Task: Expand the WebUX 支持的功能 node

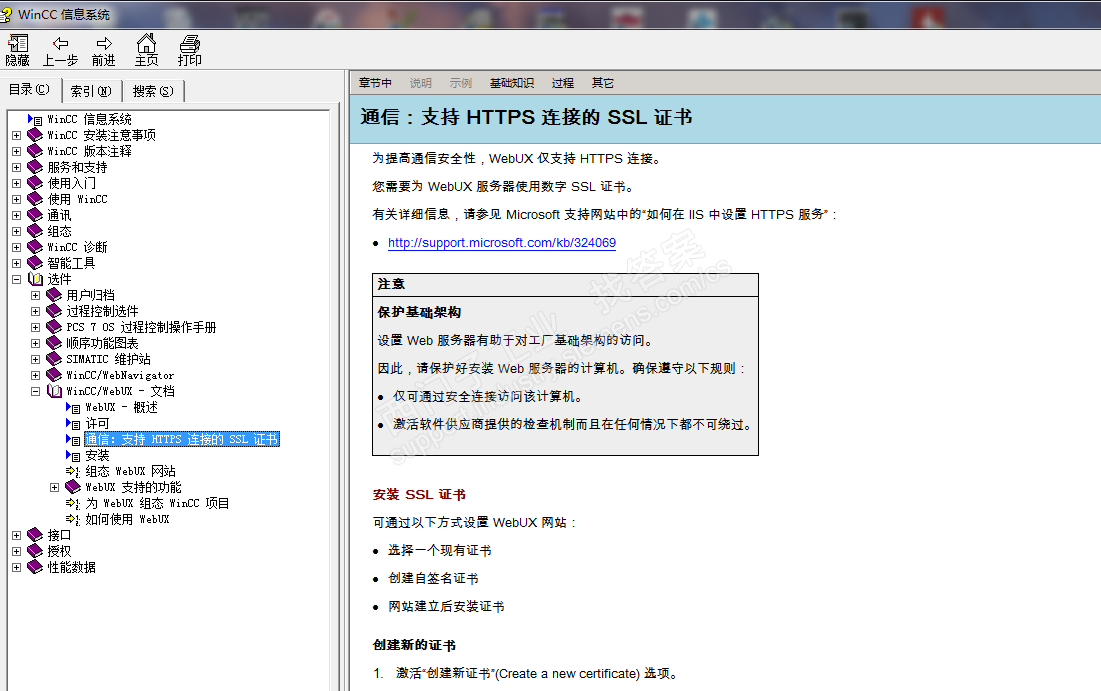Action: click(x=55, y=487)
